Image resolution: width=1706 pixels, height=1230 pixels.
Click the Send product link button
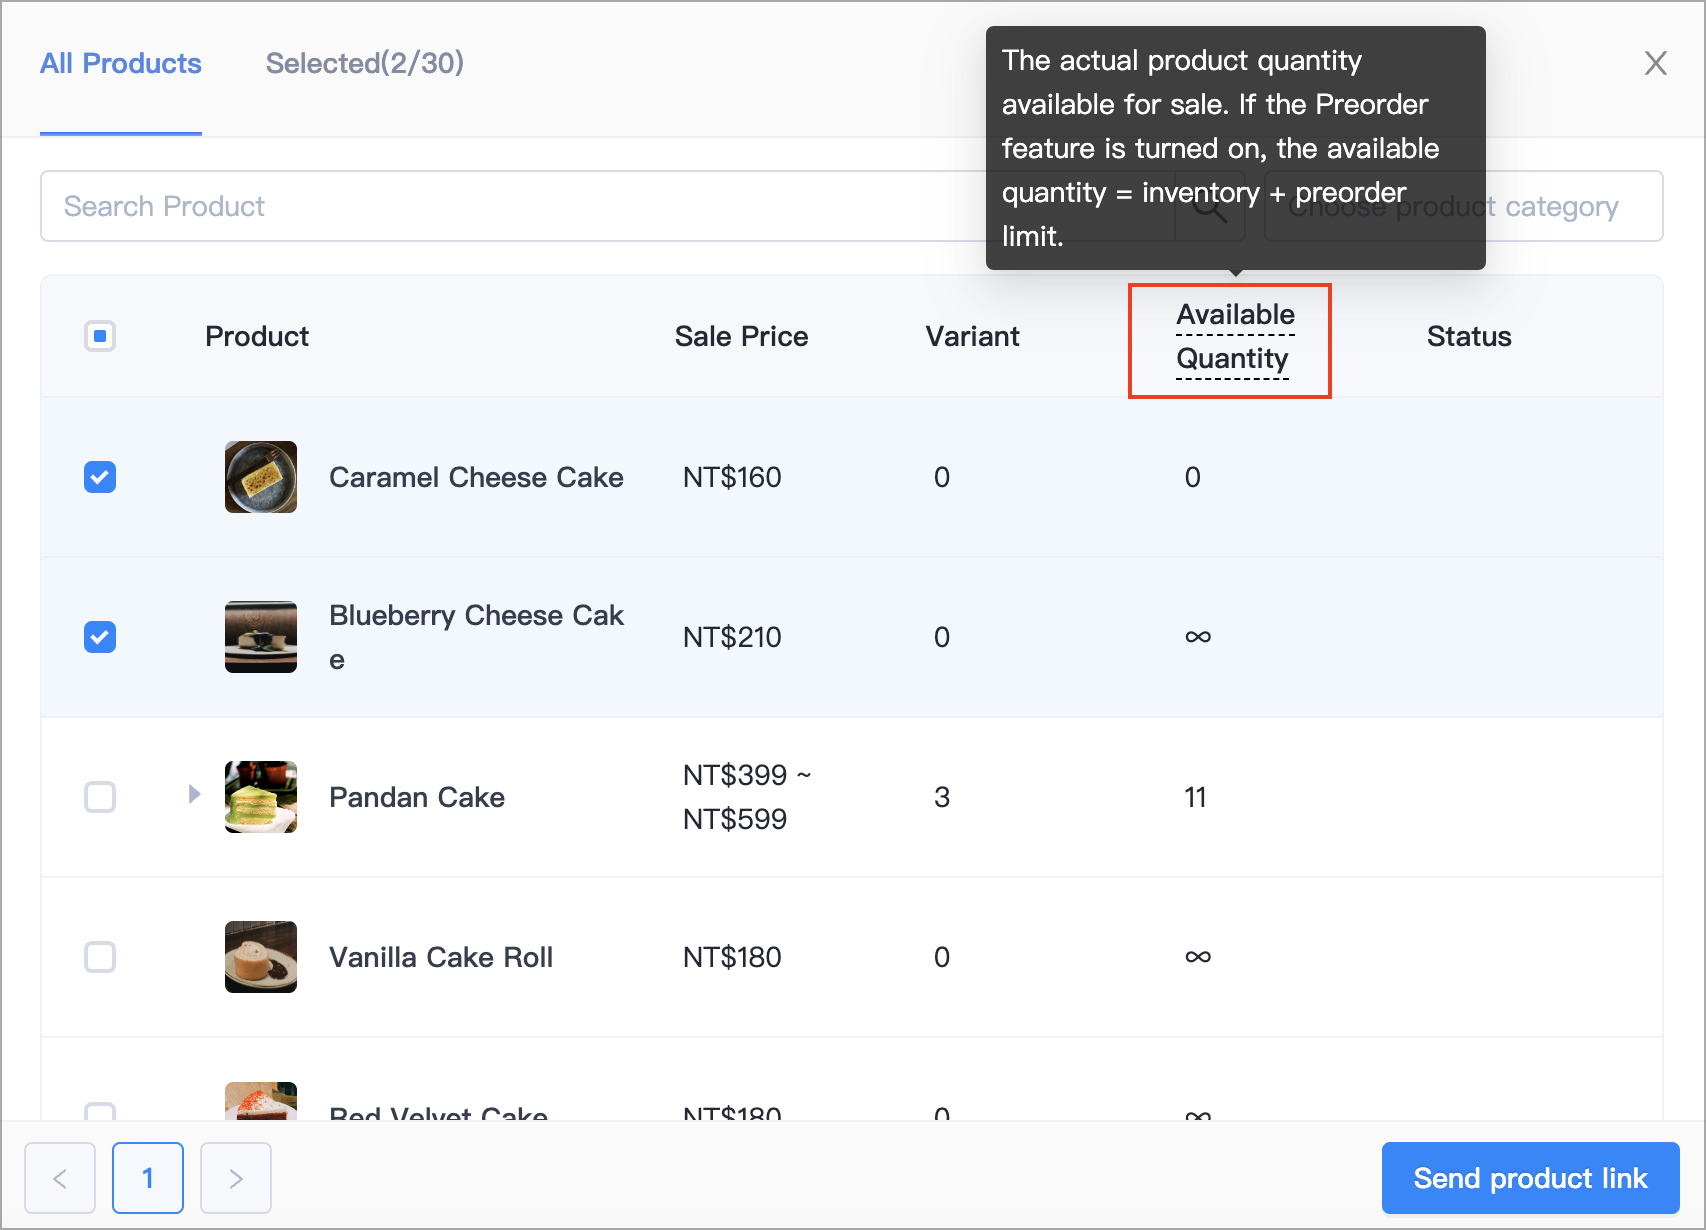coord(1530,1178)
